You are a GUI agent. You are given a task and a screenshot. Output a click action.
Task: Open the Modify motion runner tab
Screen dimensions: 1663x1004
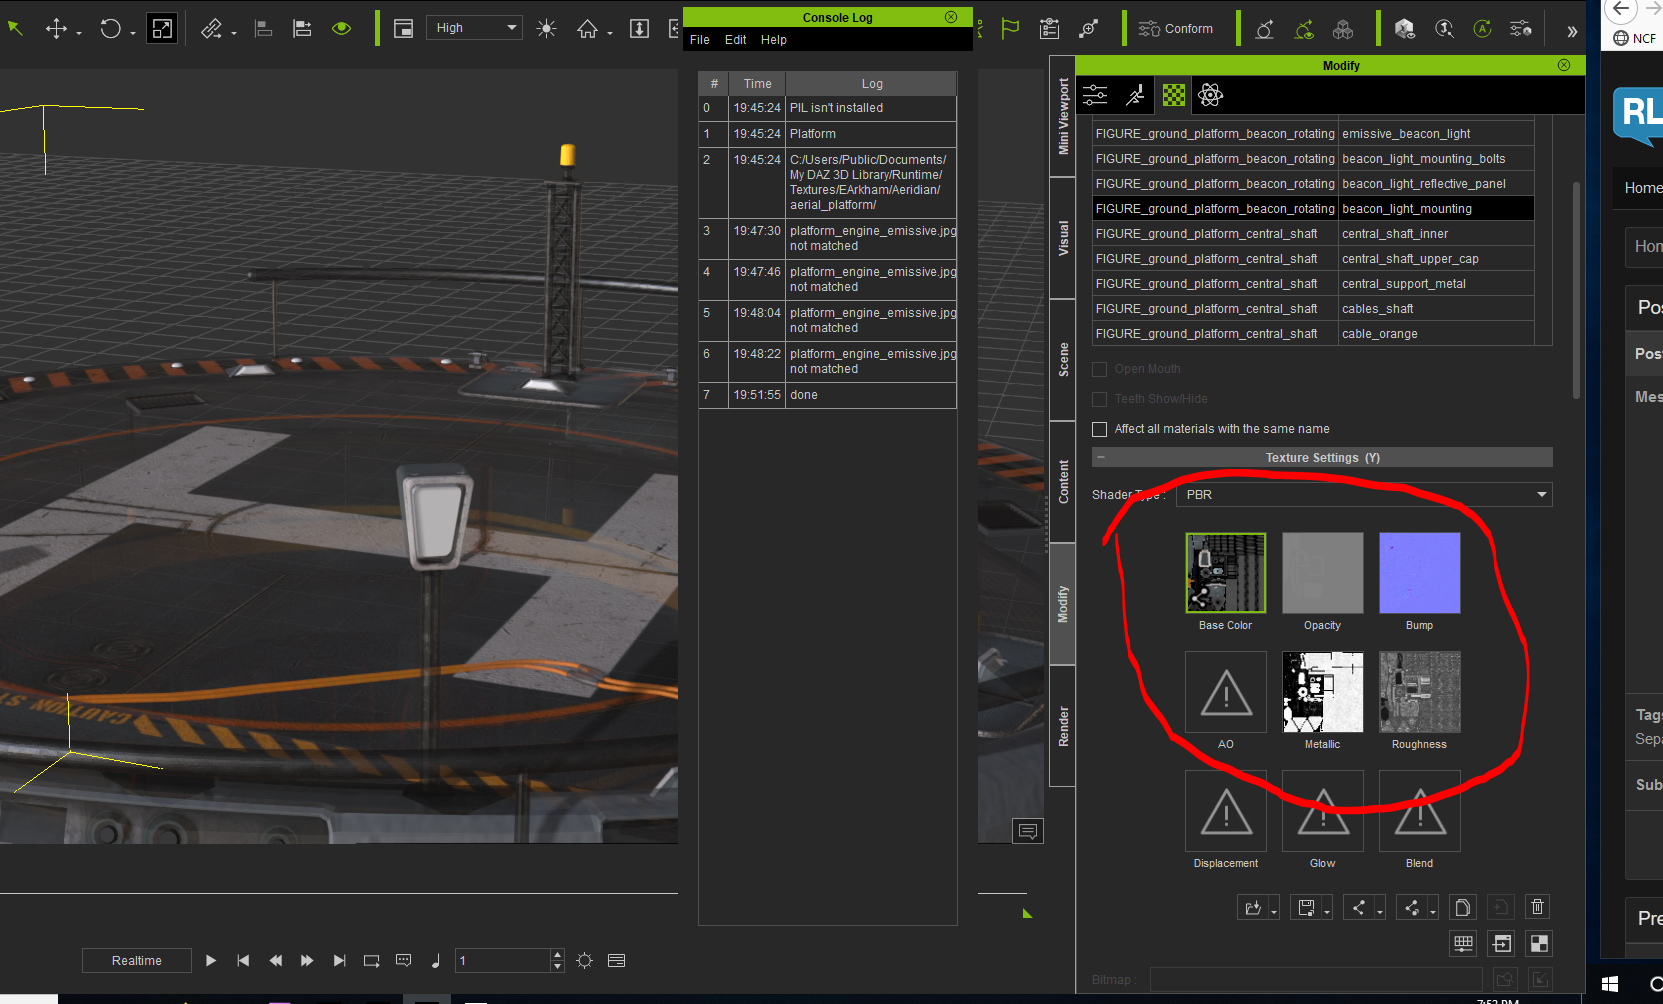pyautogui.click(x=1135, y=95)
